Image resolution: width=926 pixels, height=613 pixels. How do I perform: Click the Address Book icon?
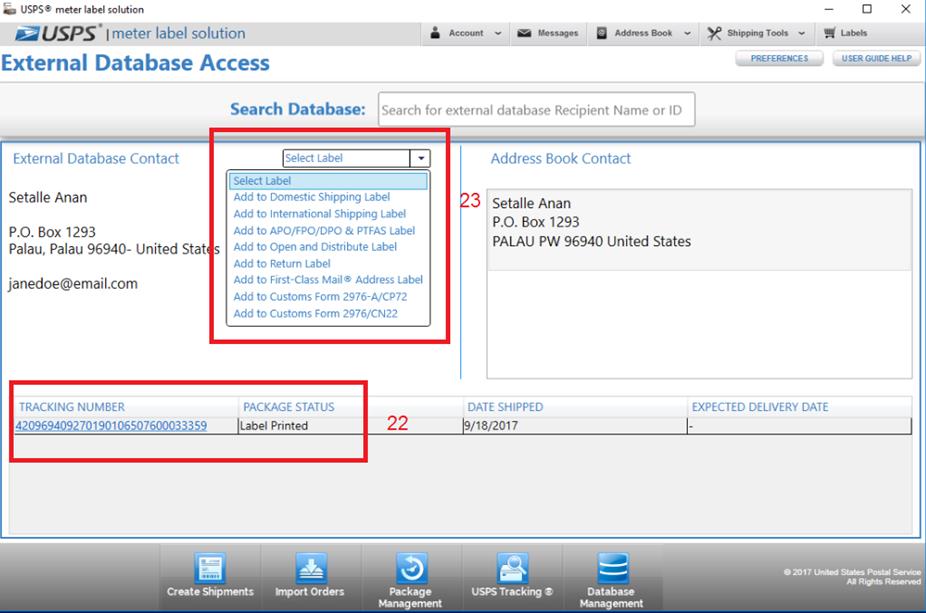point(602,33)
